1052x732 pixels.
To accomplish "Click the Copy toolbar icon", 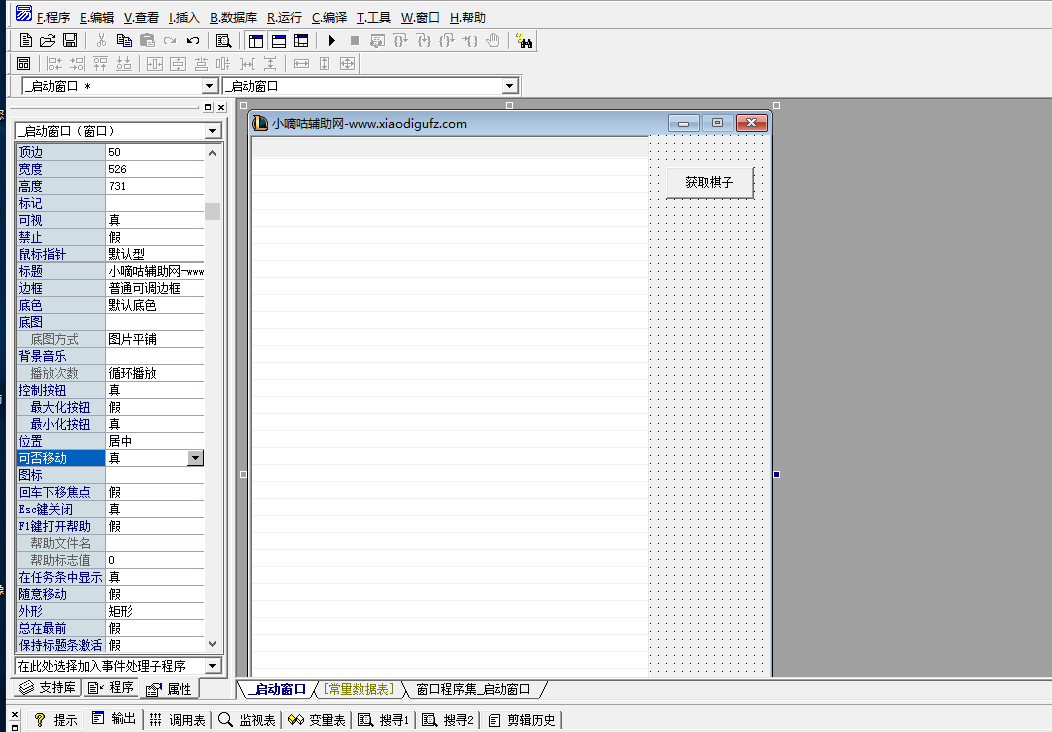I will pos(124,41).
